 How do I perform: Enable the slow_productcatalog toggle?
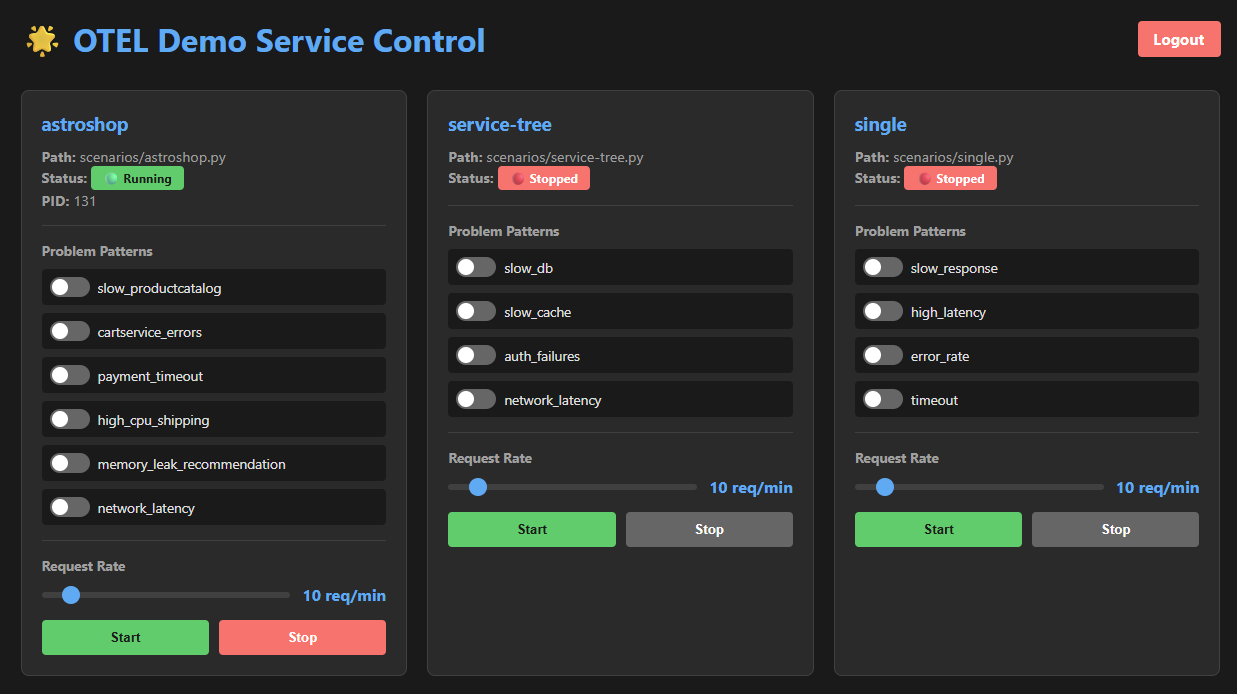70,288
